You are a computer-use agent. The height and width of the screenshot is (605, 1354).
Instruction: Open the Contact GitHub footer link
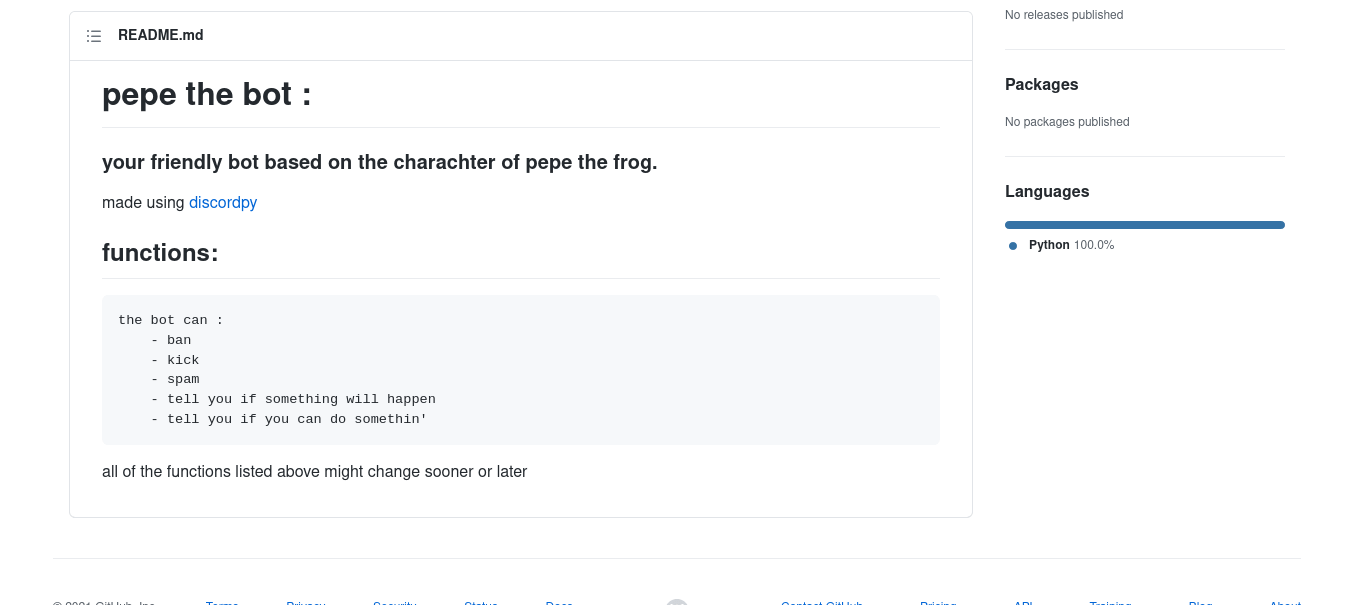(x=822, y=603)
